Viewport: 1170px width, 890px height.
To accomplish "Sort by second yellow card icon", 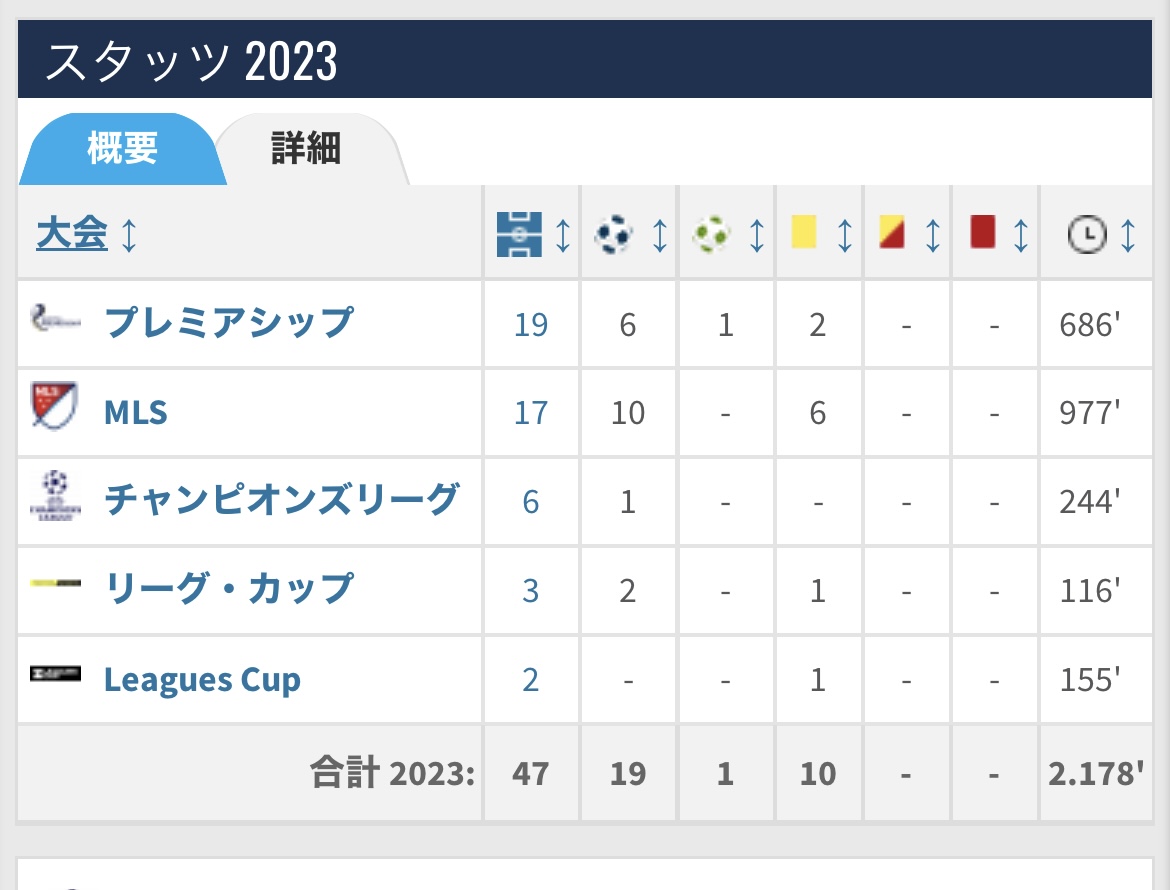I will pyautogui.click(x=892, y=233).
